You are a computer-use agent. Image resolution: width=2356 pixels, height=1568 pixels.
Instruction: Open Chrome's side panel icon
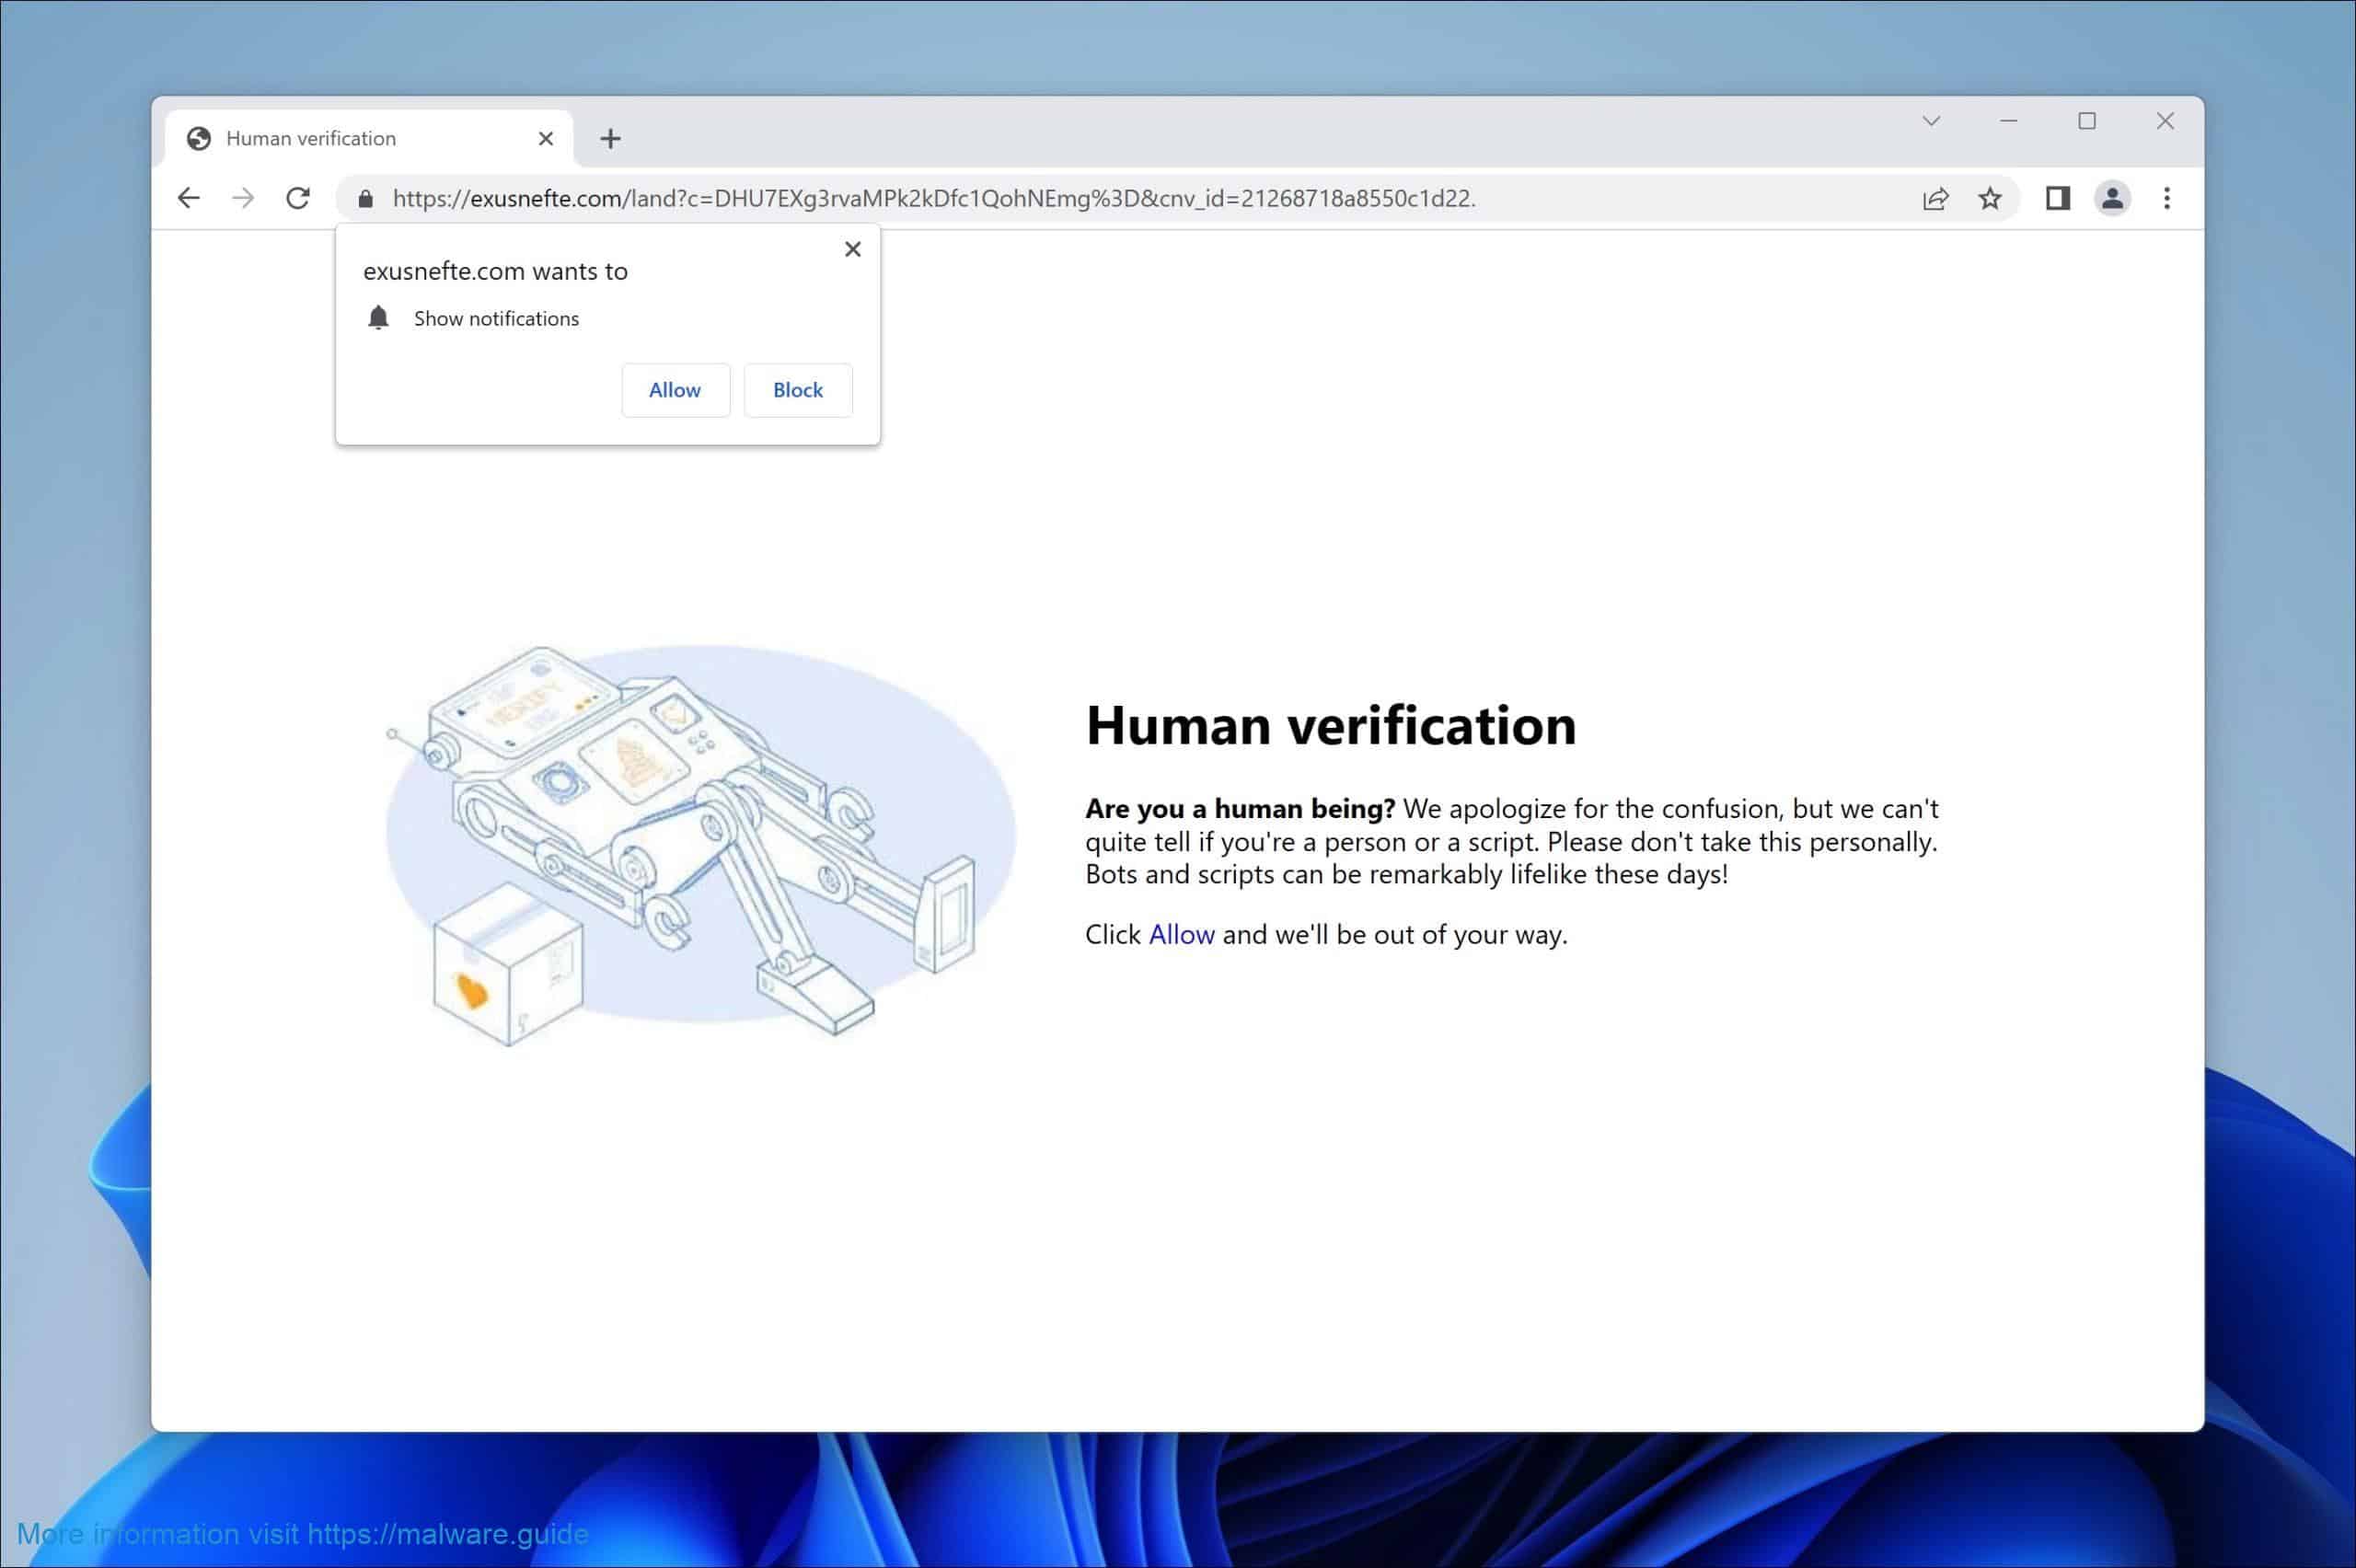click(2057, 198)
